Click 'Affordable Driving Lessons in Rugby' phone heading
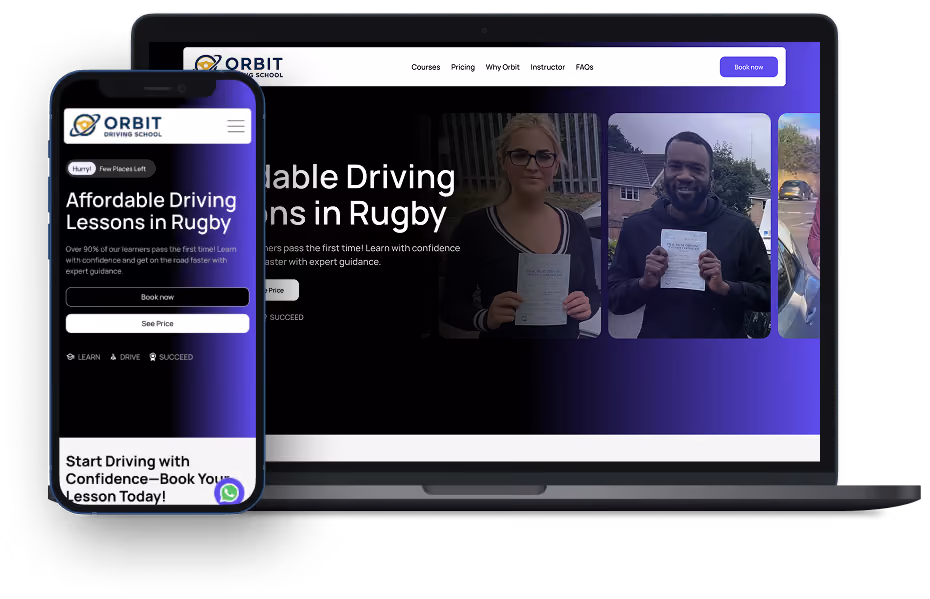 pos(151,211)
